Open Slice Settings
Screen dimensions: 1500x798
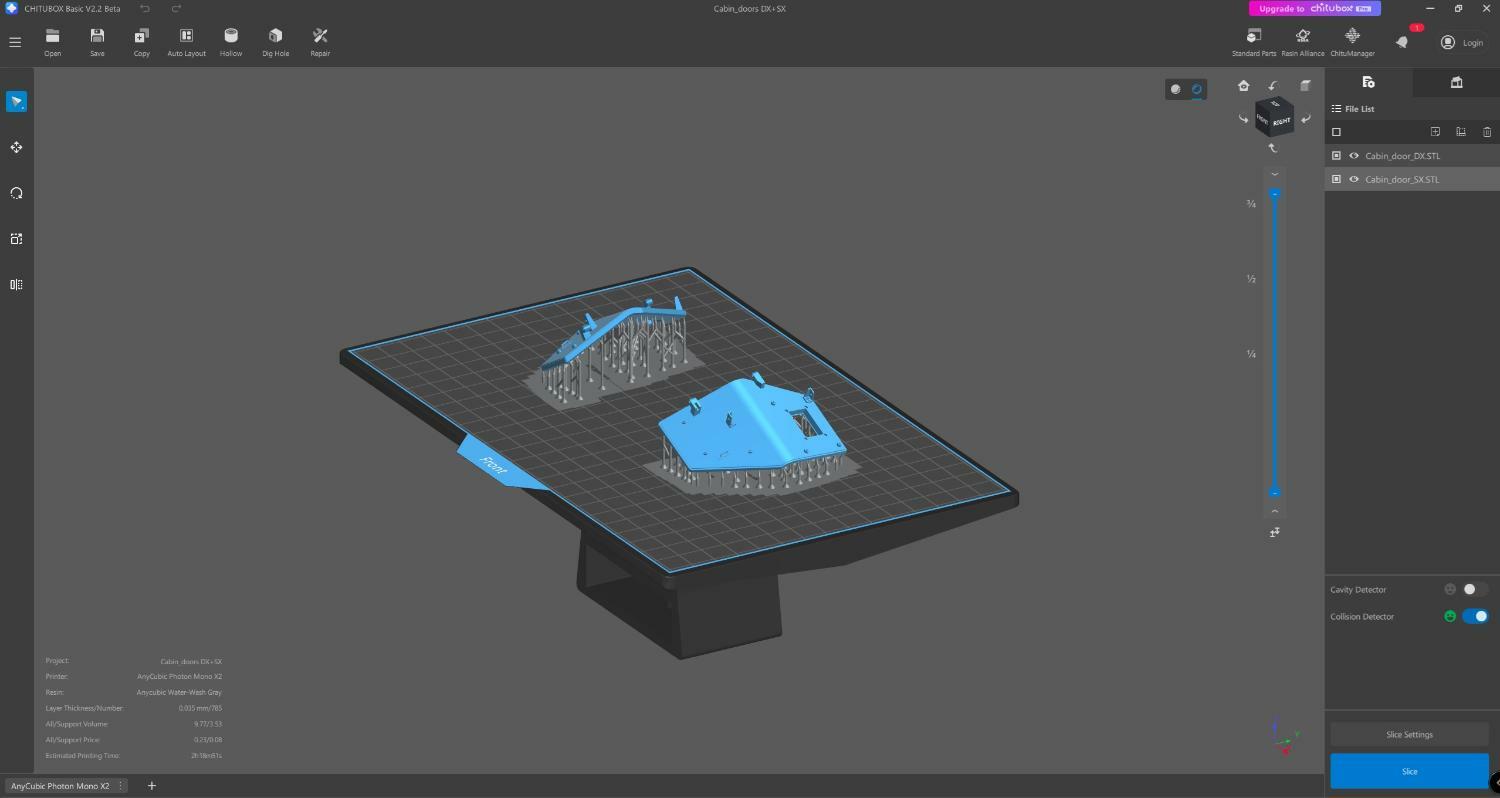pyautogui.click(x=1409, y=735)
